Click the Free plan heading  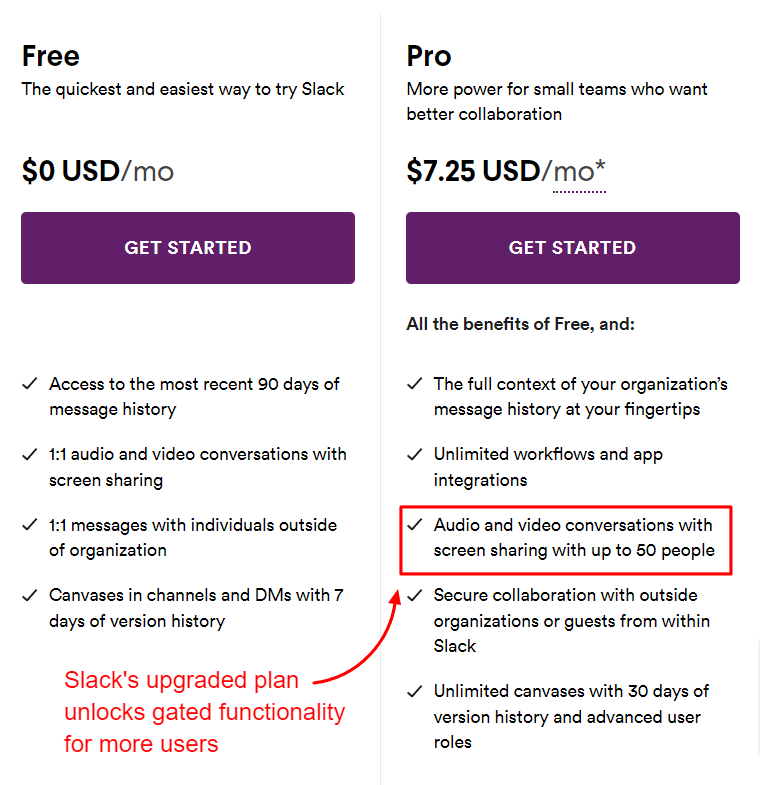point(51,56)
